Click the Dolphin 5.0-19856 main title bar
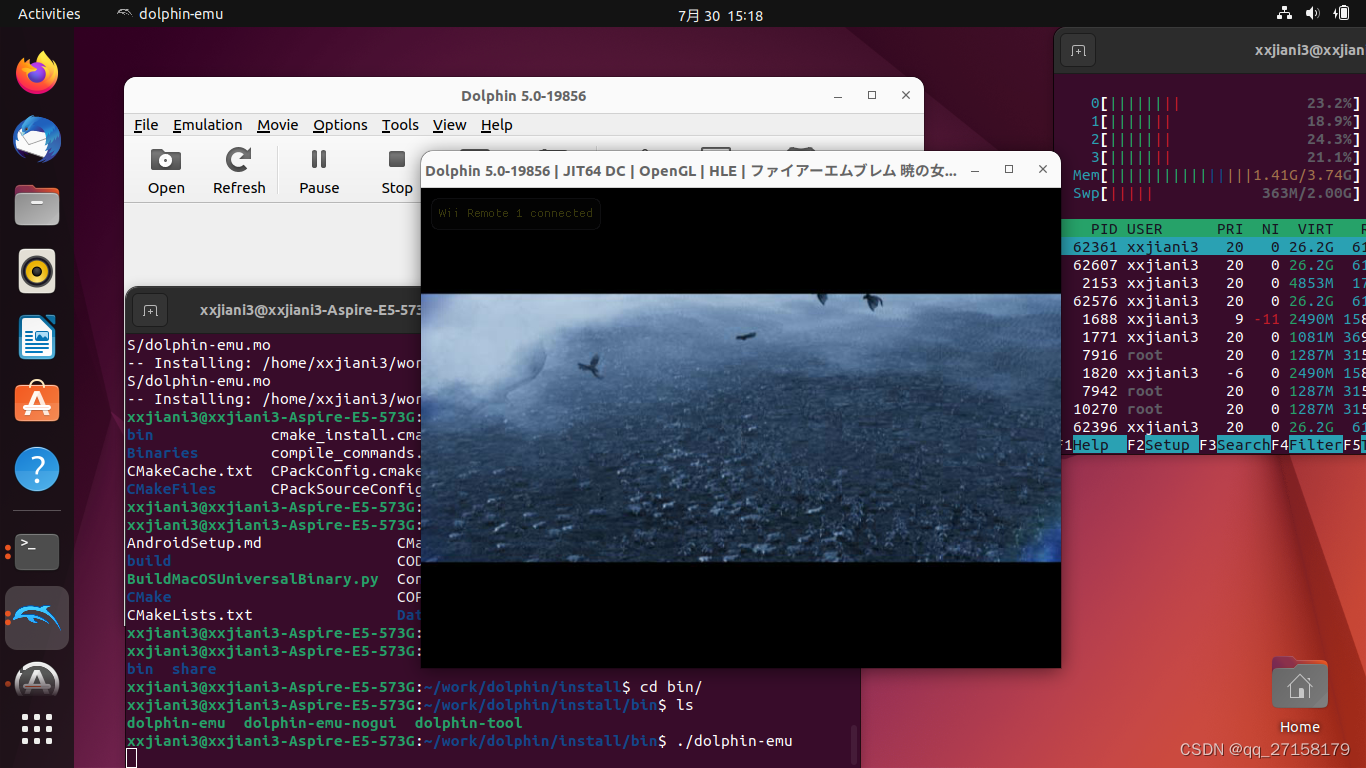The width and height of the screenshot is (1366, 768). [x=523, y=96]
